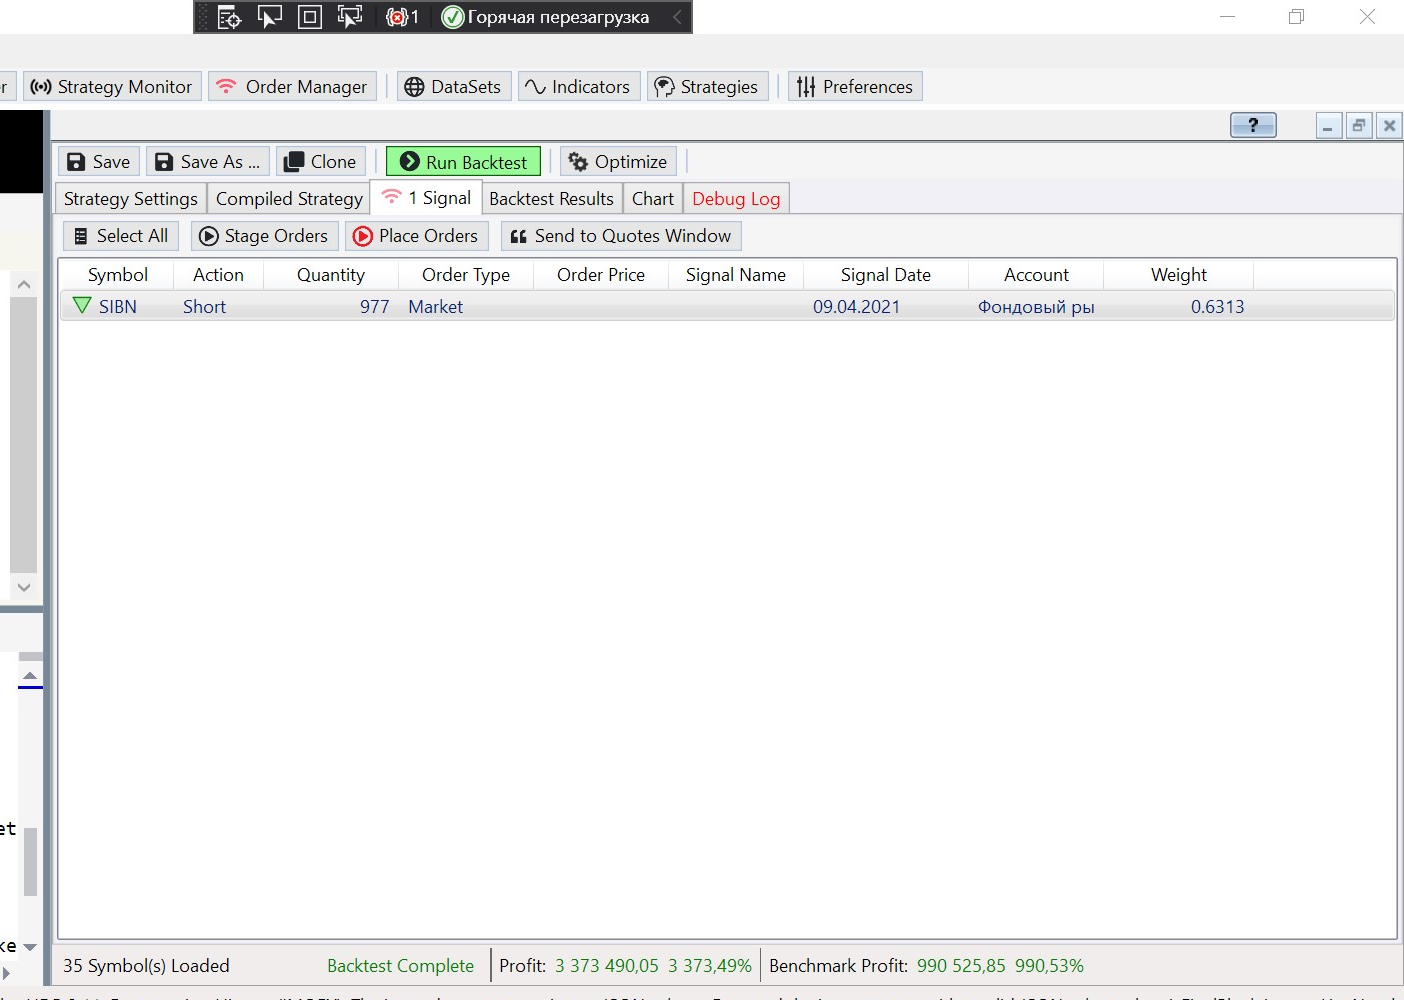Click the Run Backtest play icon

[x=410, y=162]
